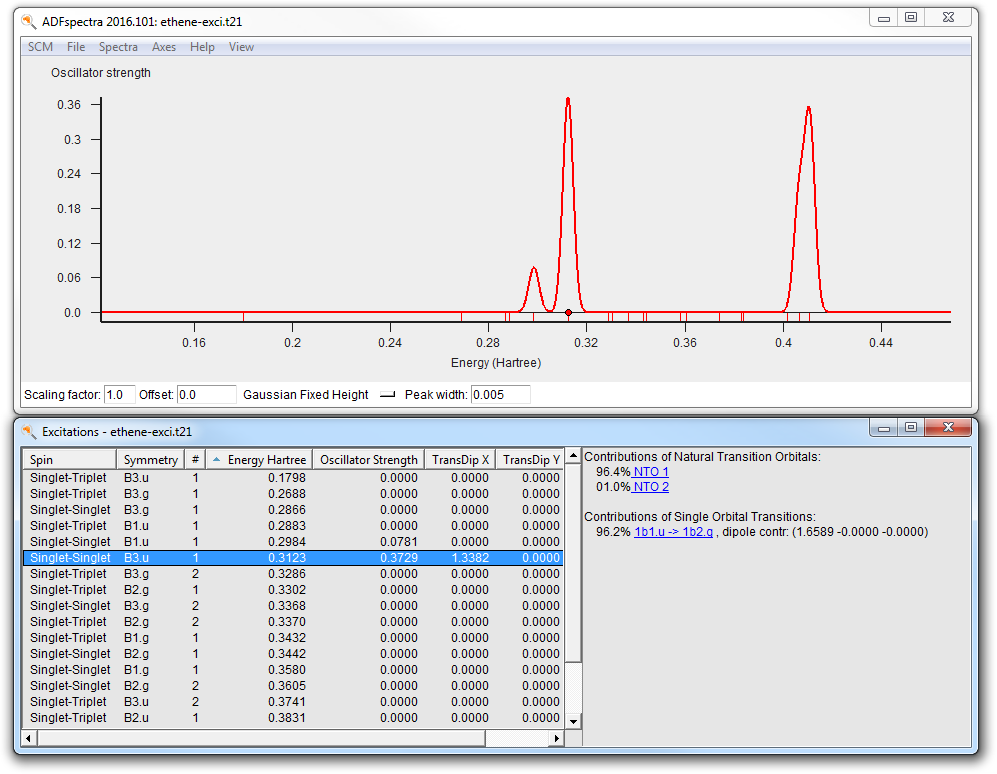
Task: Click the Offset input field
Action: coord(207,395)
